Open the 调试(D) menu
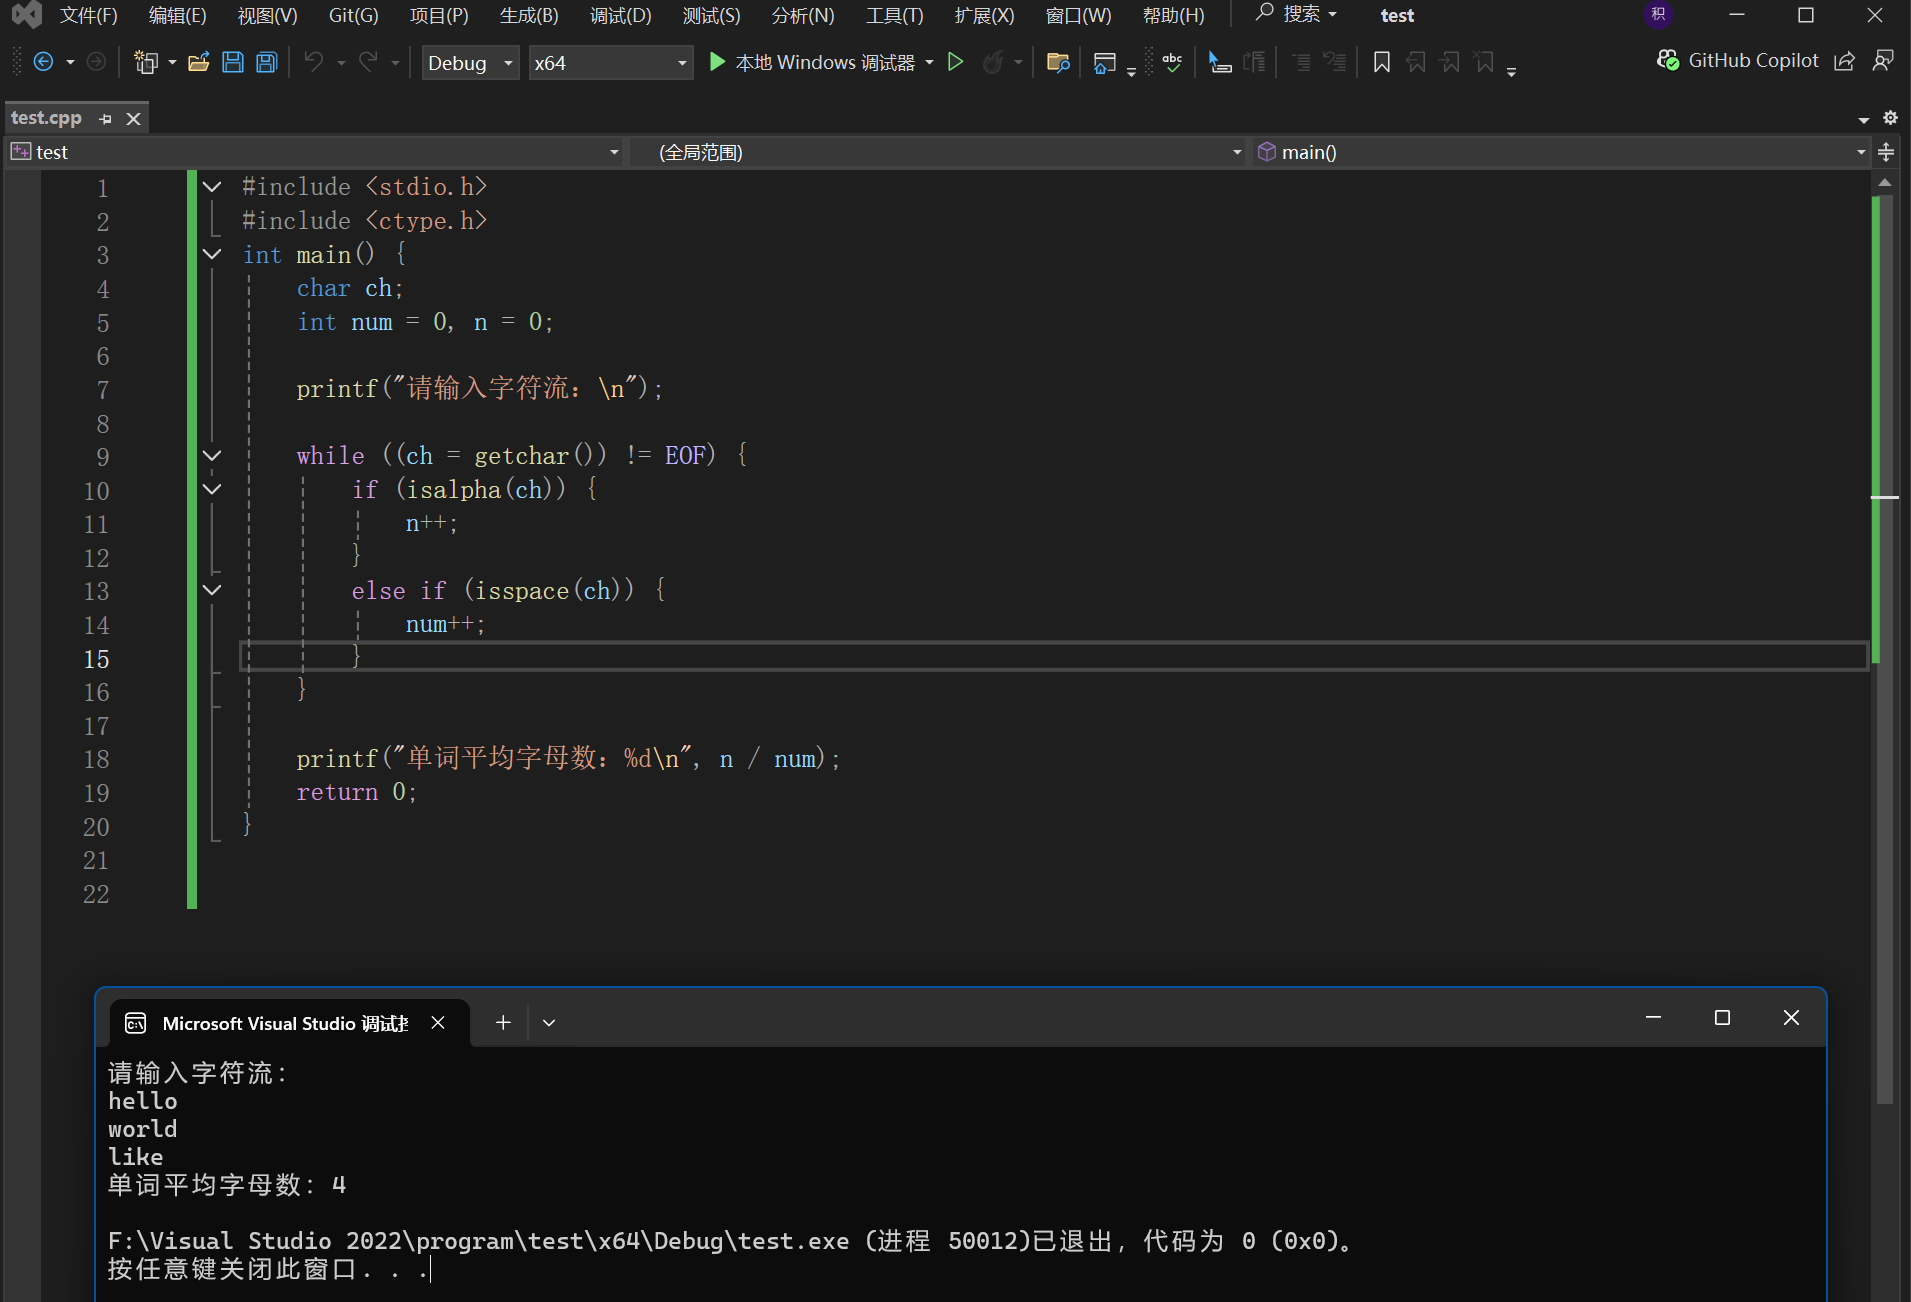Screen dimensions: 1911x1302 621,15
